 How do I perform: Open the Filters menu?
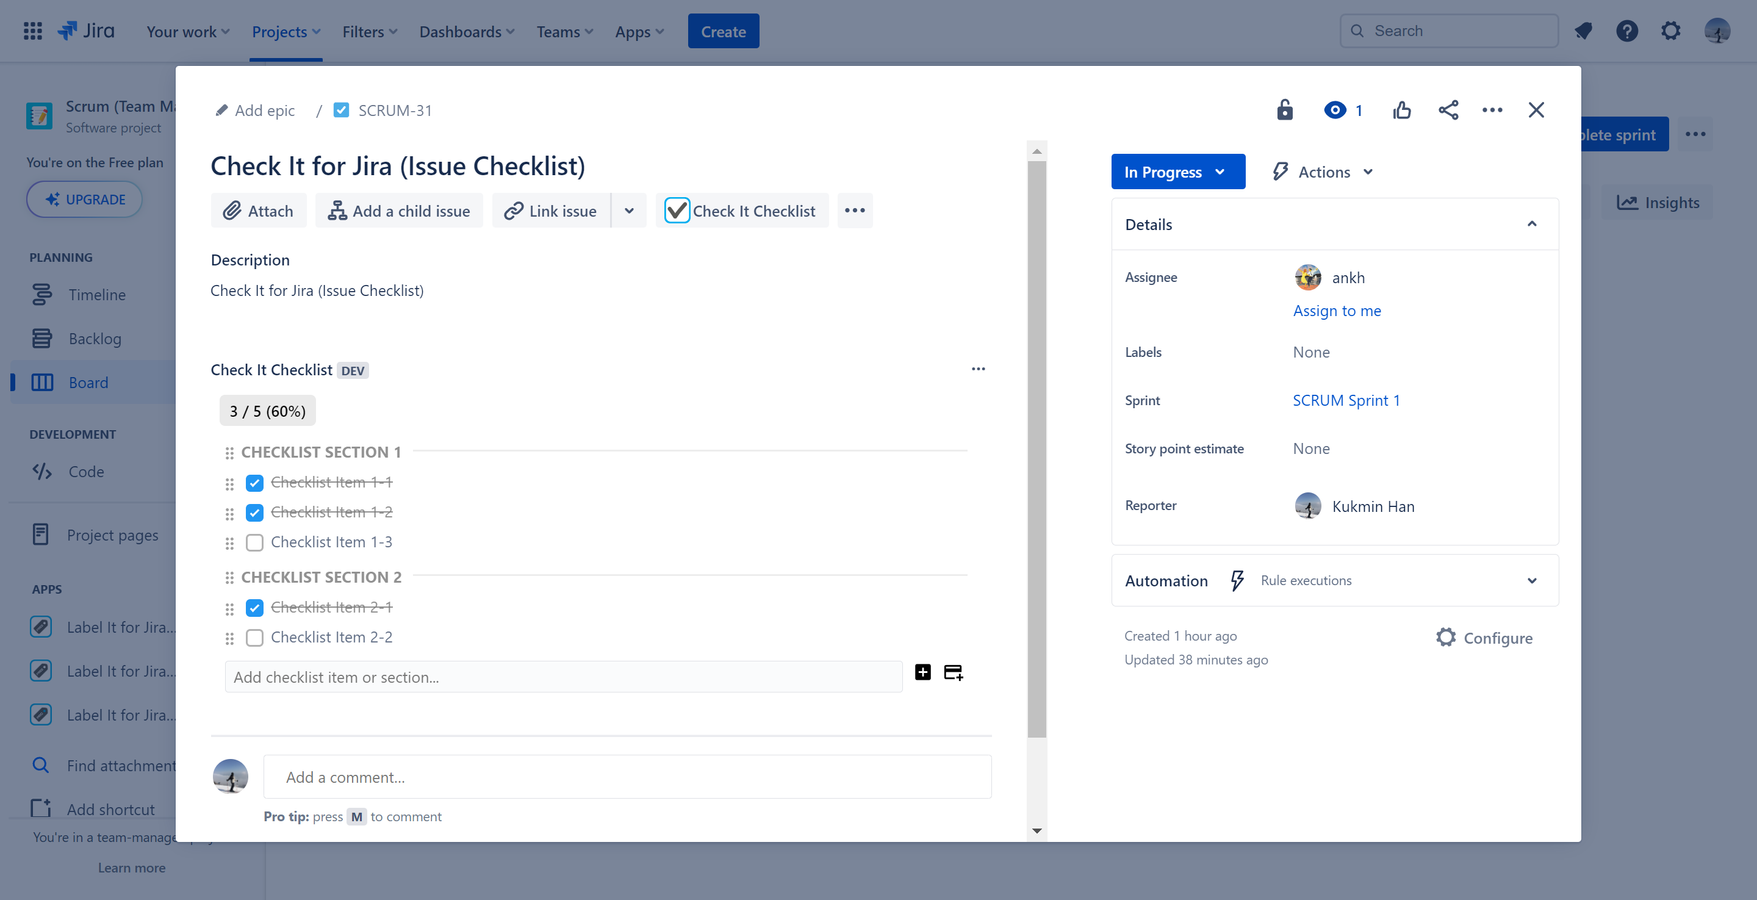point(370,31)
